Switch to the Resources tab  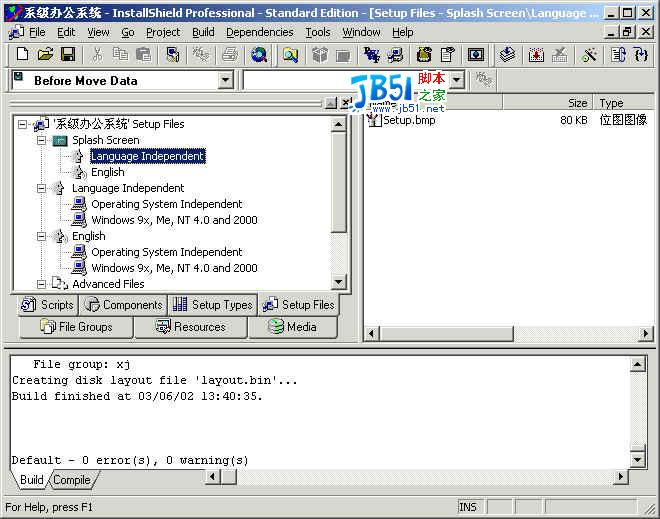[x=191, y=327]
